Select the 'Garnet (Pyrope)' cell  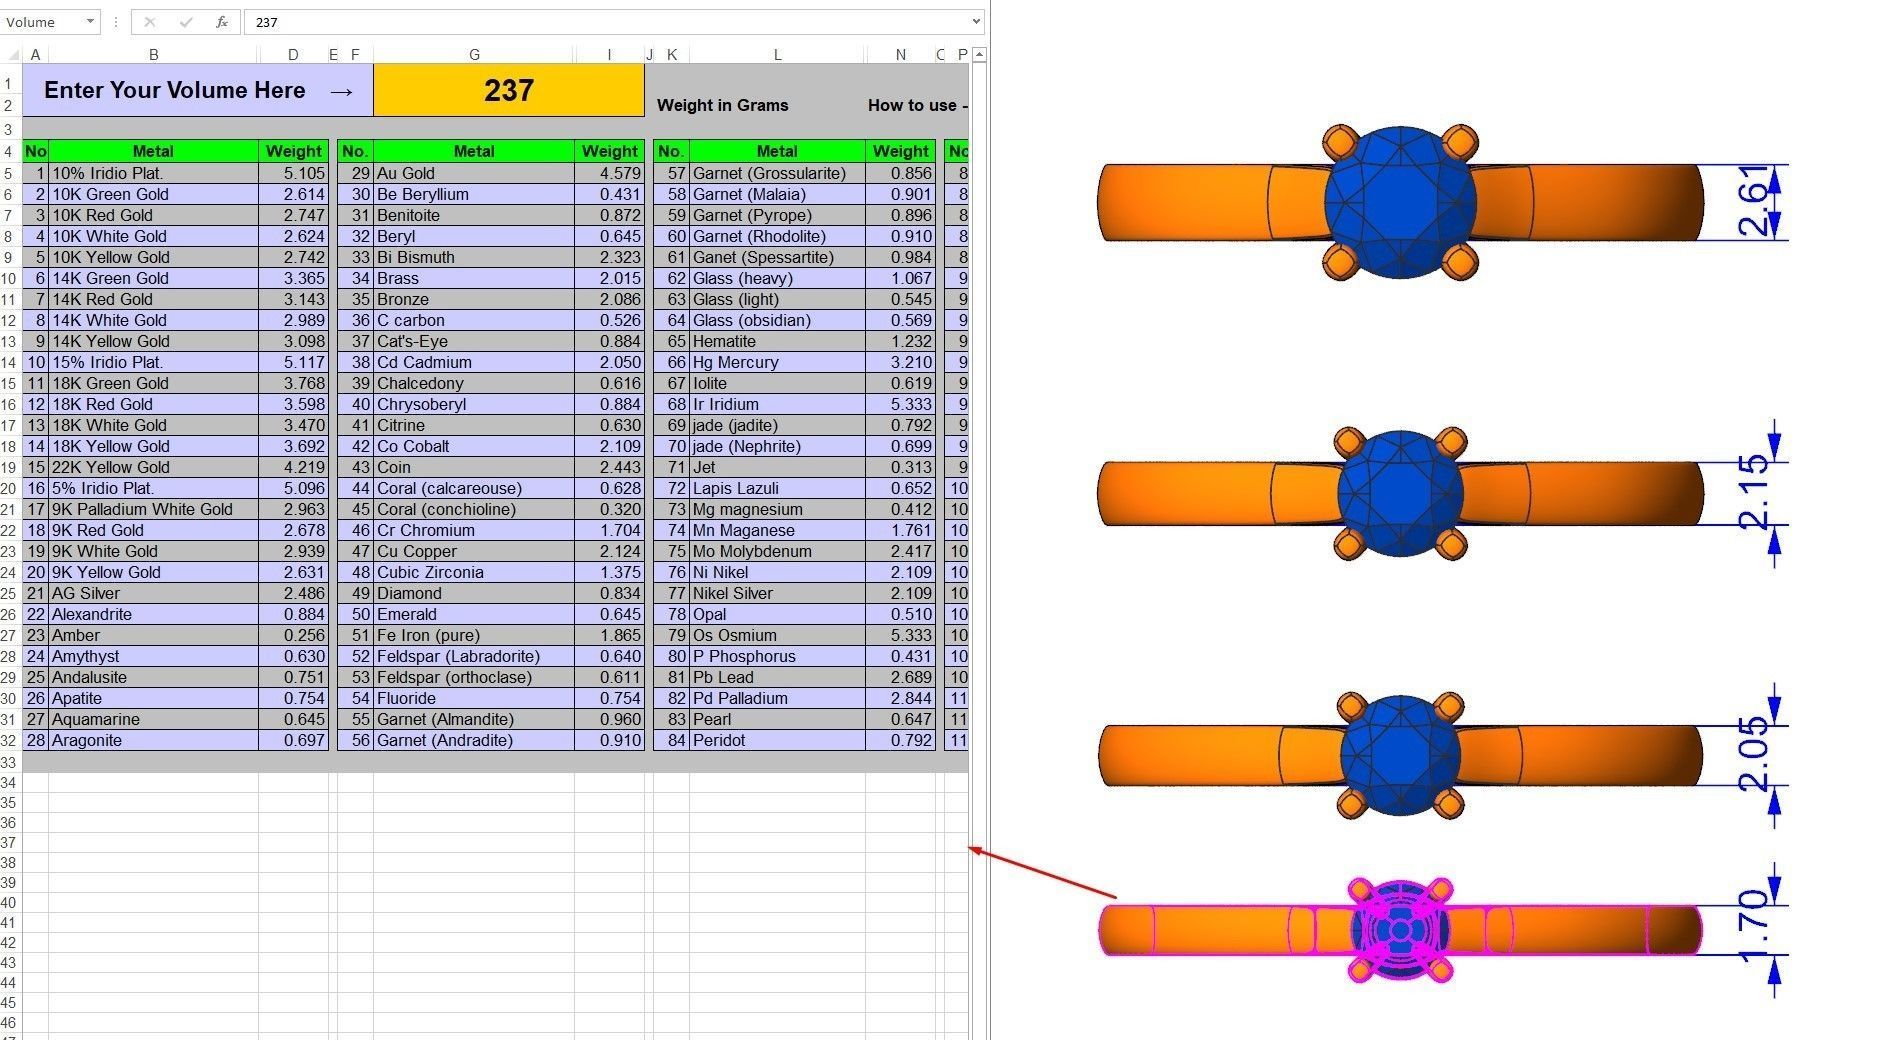point(777,215)
